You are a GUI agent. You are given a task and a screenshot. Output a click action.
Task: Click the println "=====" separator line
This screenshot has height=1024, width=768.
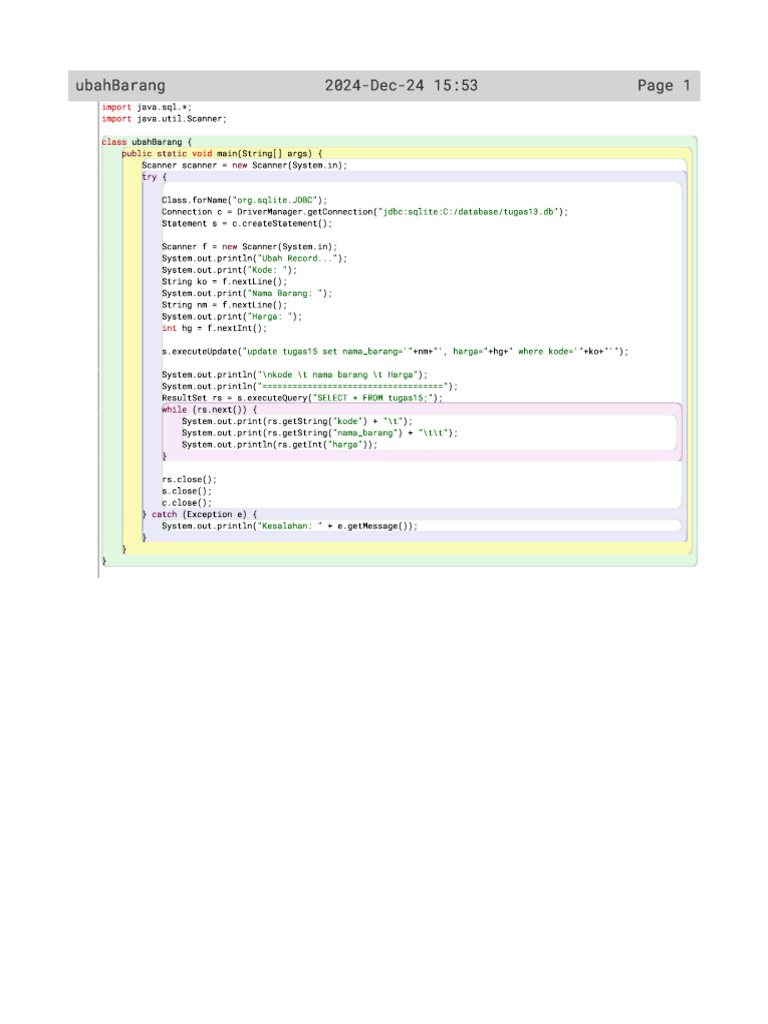pyautogui.click(x=310, y=387)
